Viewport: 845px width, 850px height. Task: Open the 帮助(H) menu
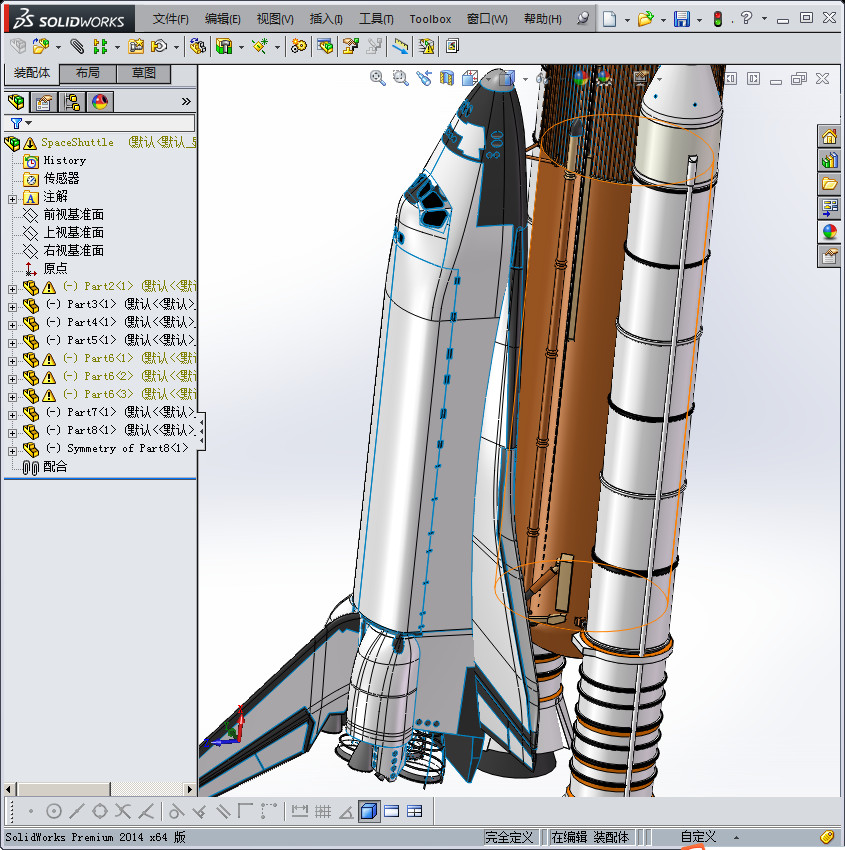(543, 20)
